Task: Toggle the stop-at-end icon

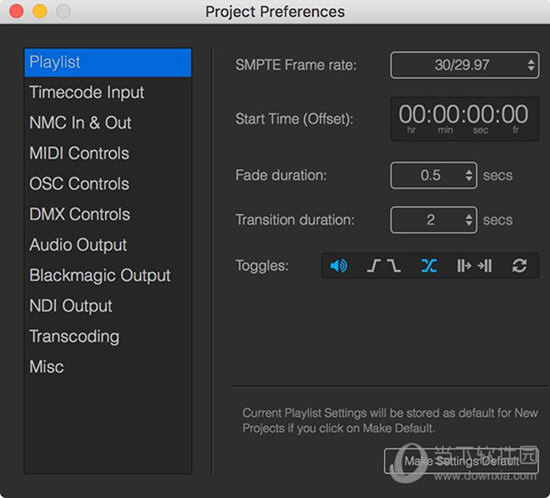Action: point(485,266)
